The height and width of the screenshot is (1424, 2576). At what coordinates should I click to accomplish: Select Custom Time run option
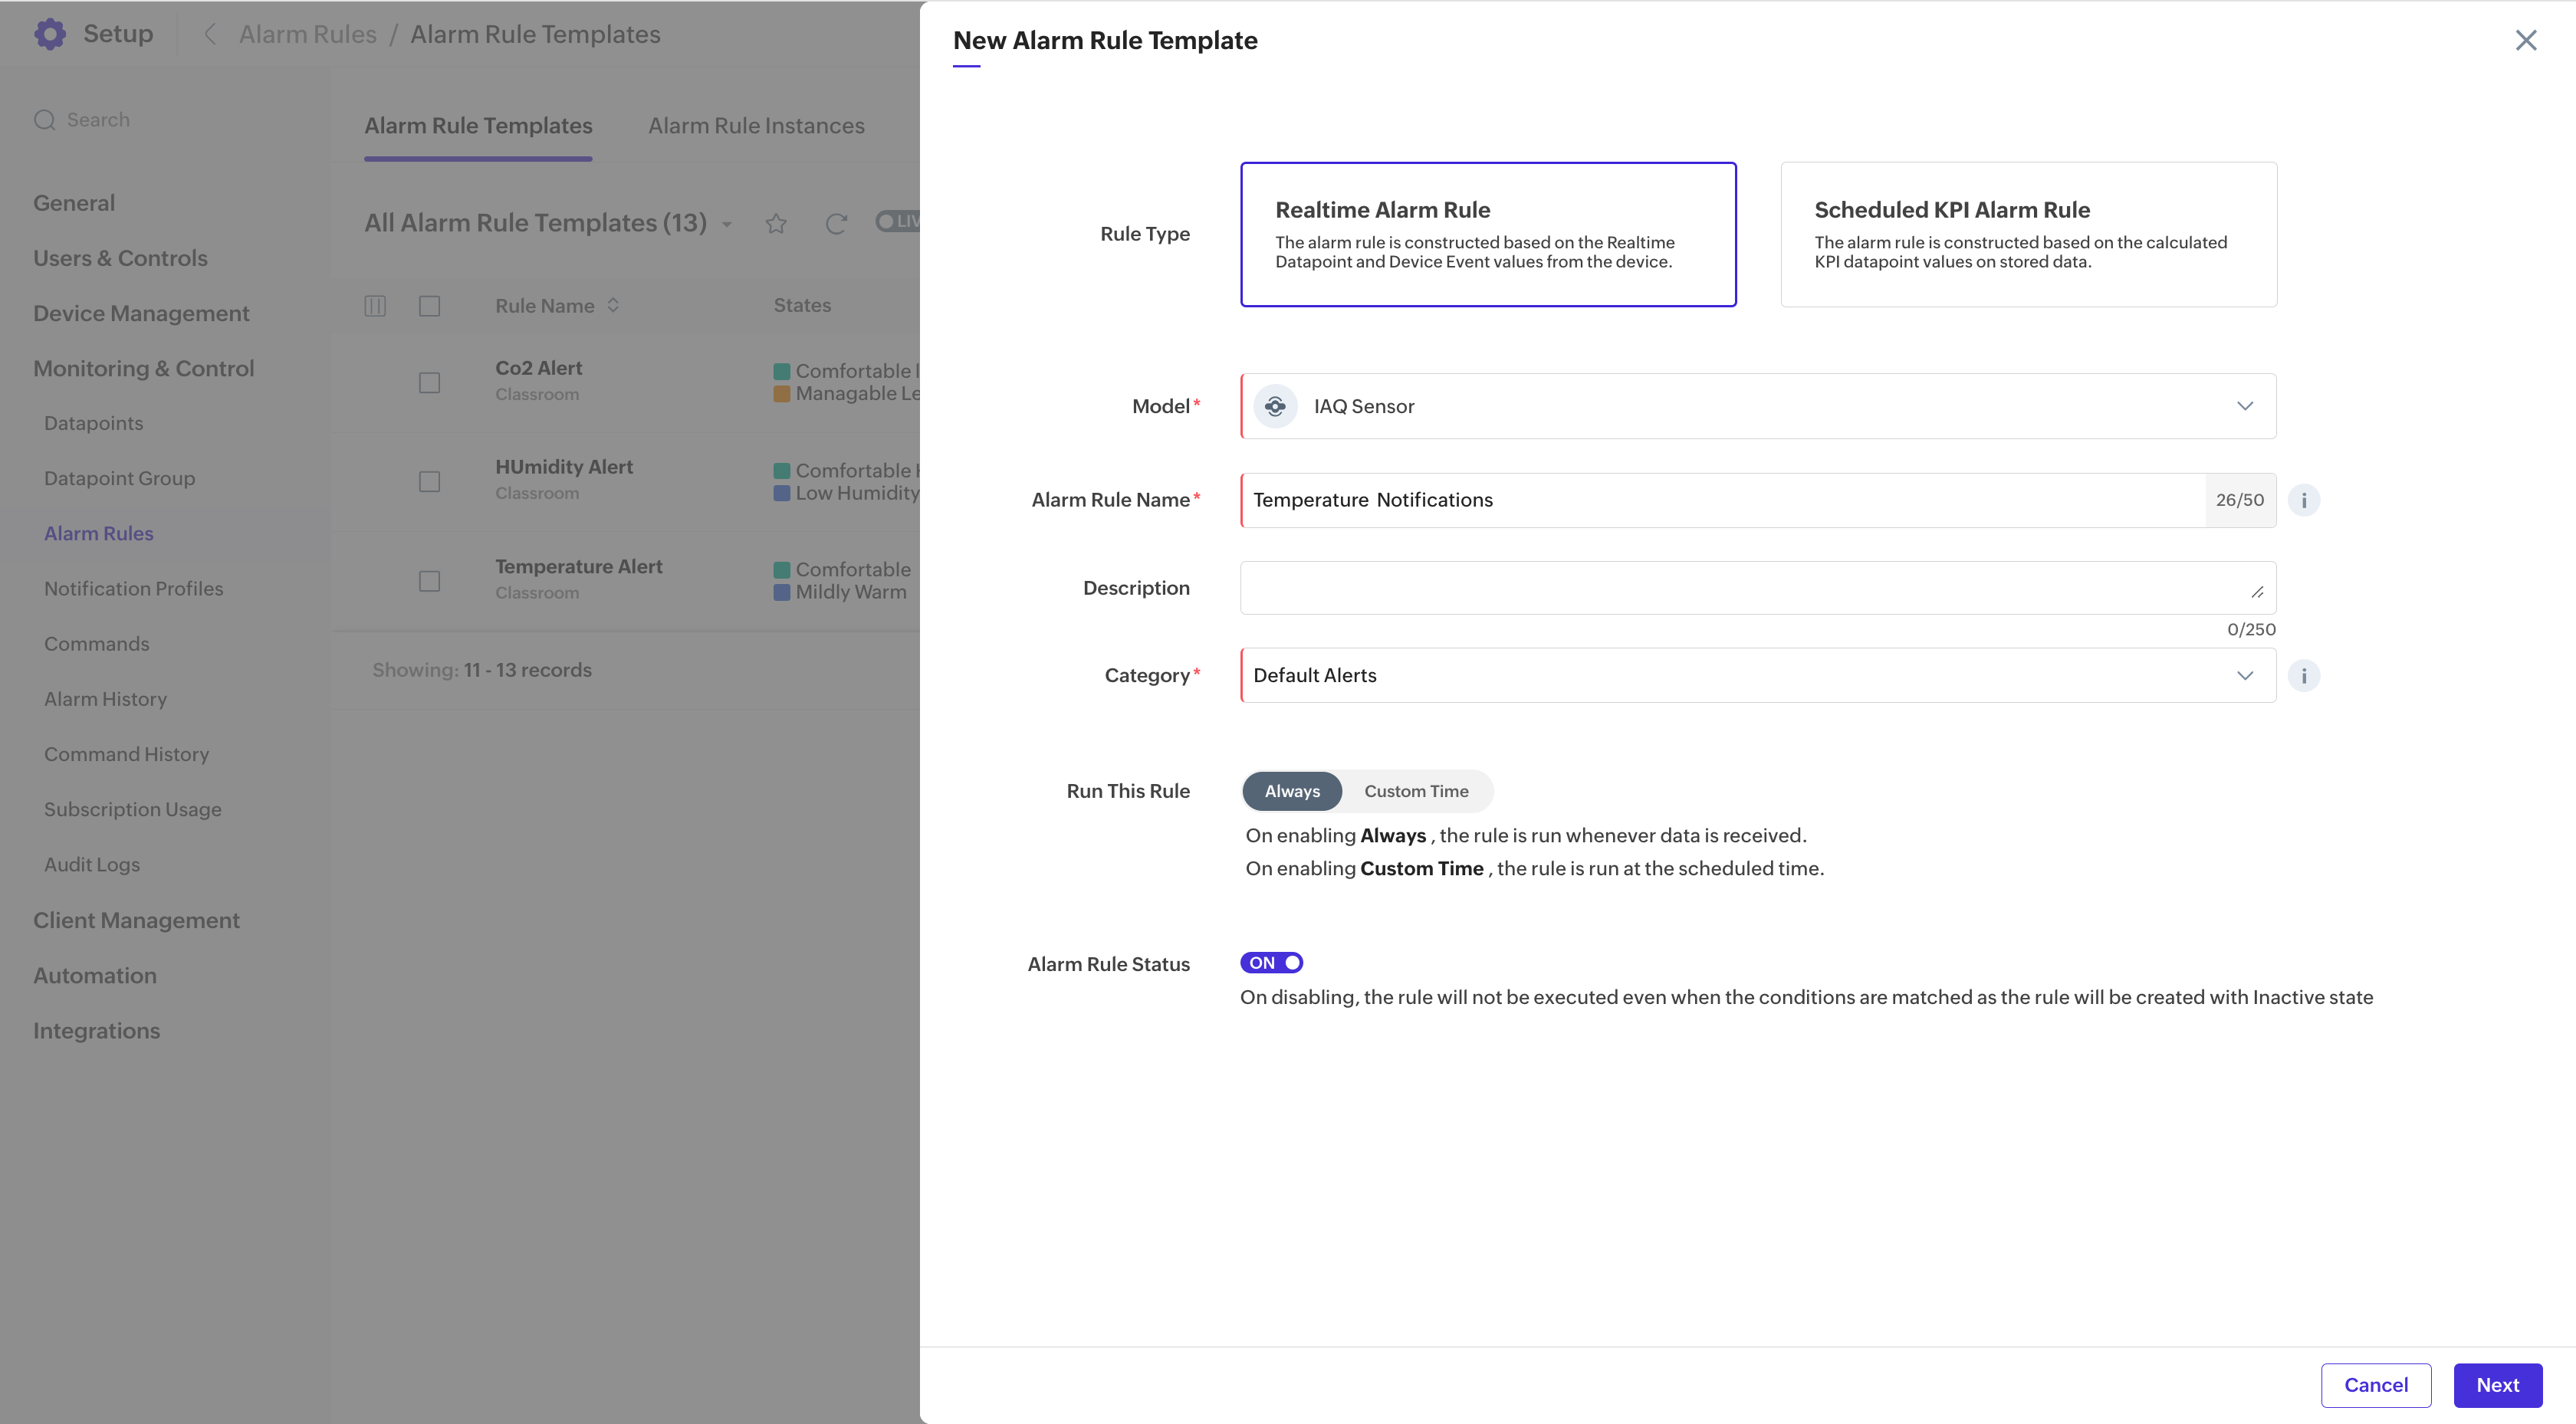click(x=1416, y=791)
